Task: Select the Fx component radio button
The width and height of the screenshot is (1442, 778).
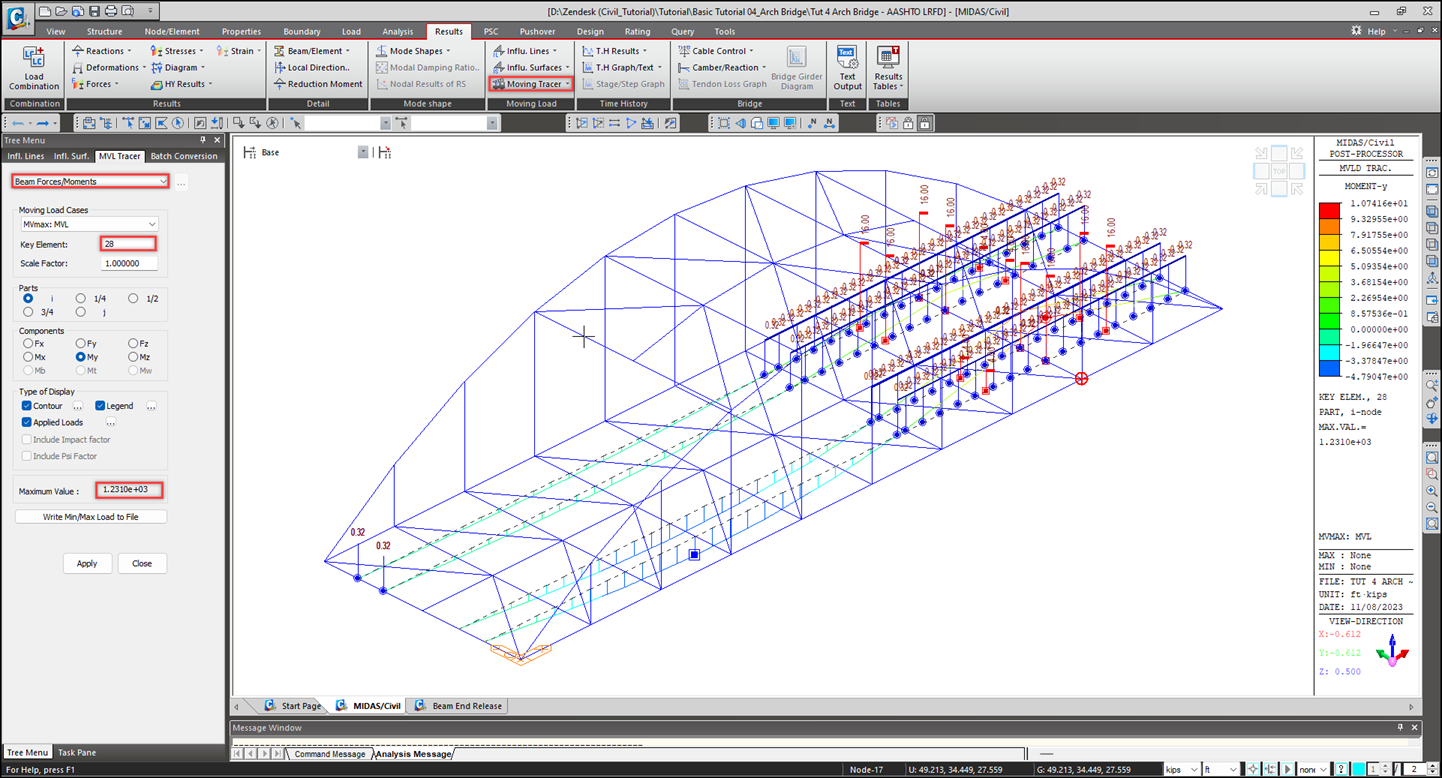Action: pos(28,343)
